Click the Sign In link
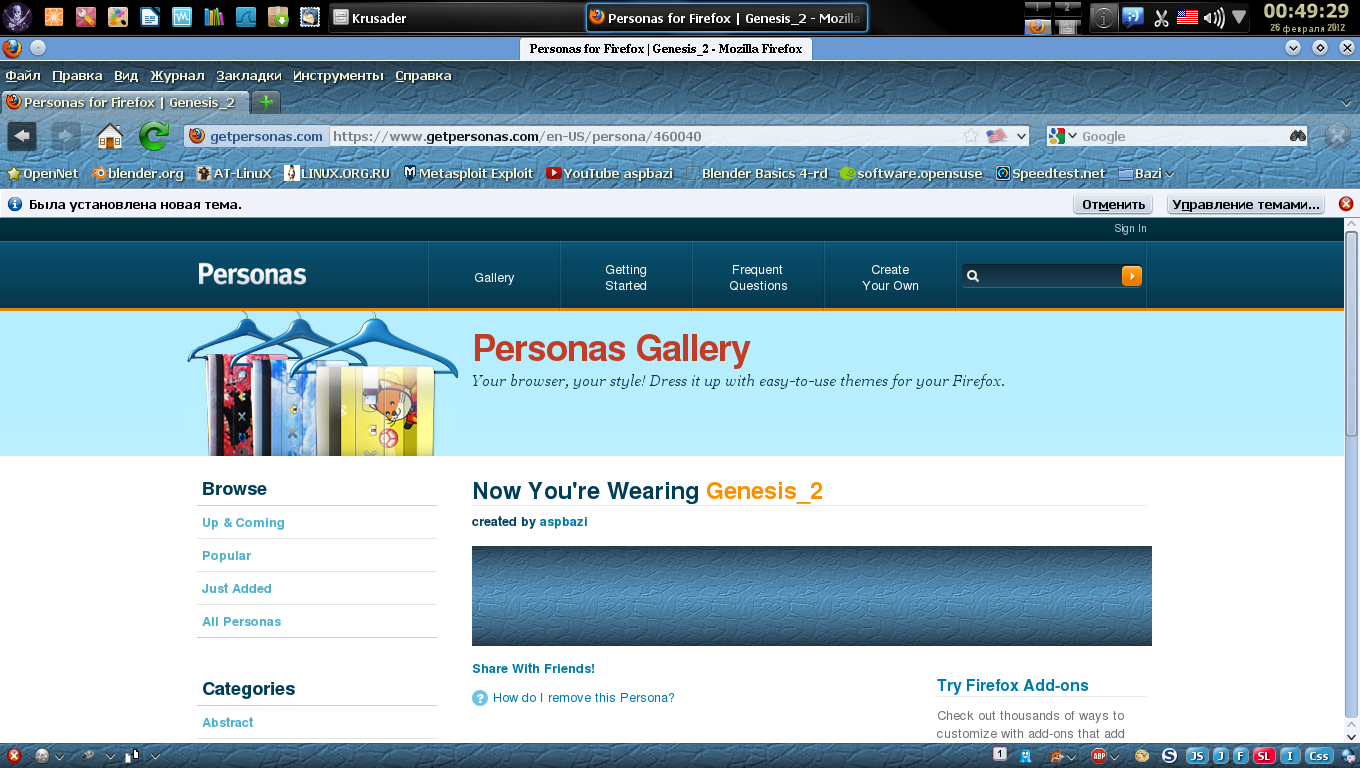The width and height of the screenshot is (1360, 768). (x=1130, y=229)
